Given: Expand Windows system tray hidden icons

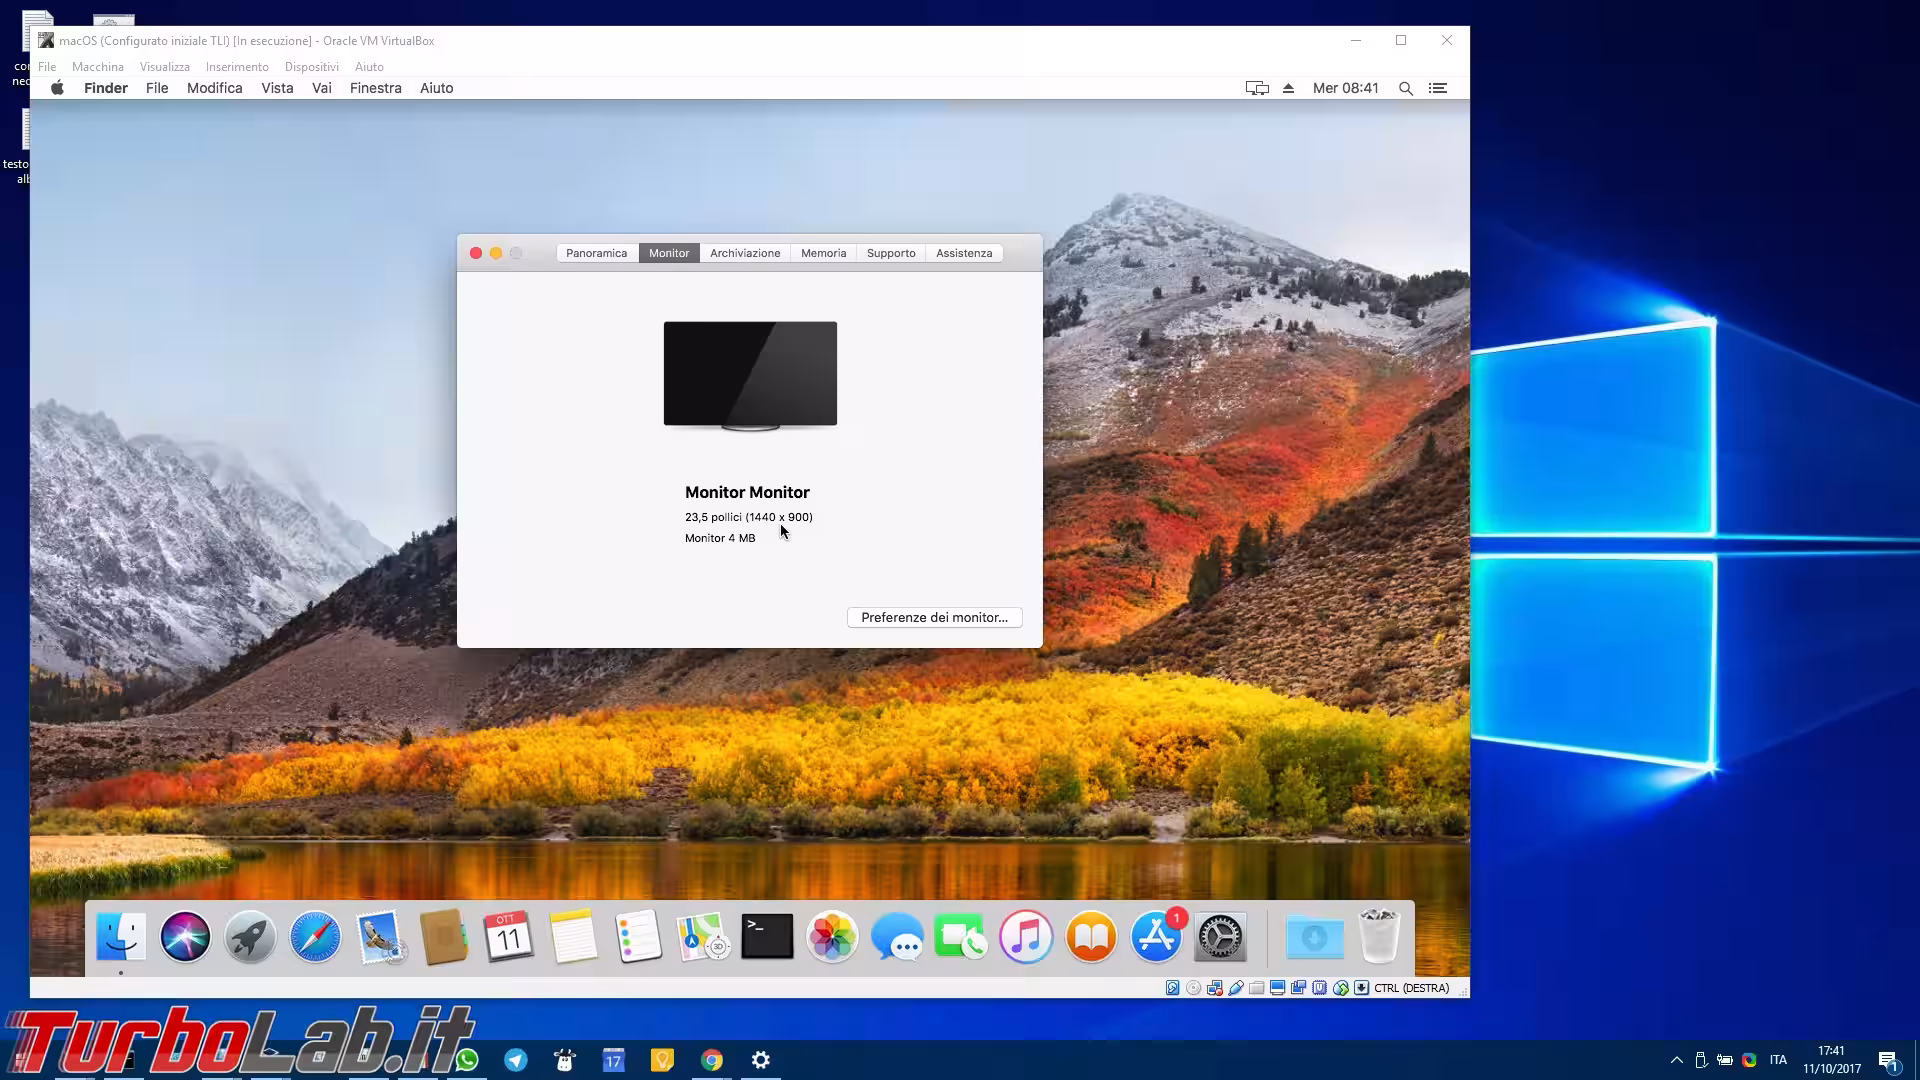Looking at the screenshot, I should pyautogui.click(x=1676, y=1060).
